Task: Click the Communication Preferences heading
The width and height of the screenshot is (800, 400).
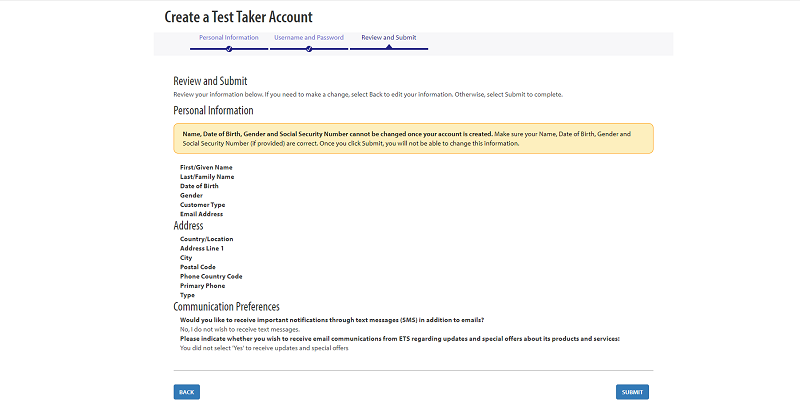Action: 226,307
